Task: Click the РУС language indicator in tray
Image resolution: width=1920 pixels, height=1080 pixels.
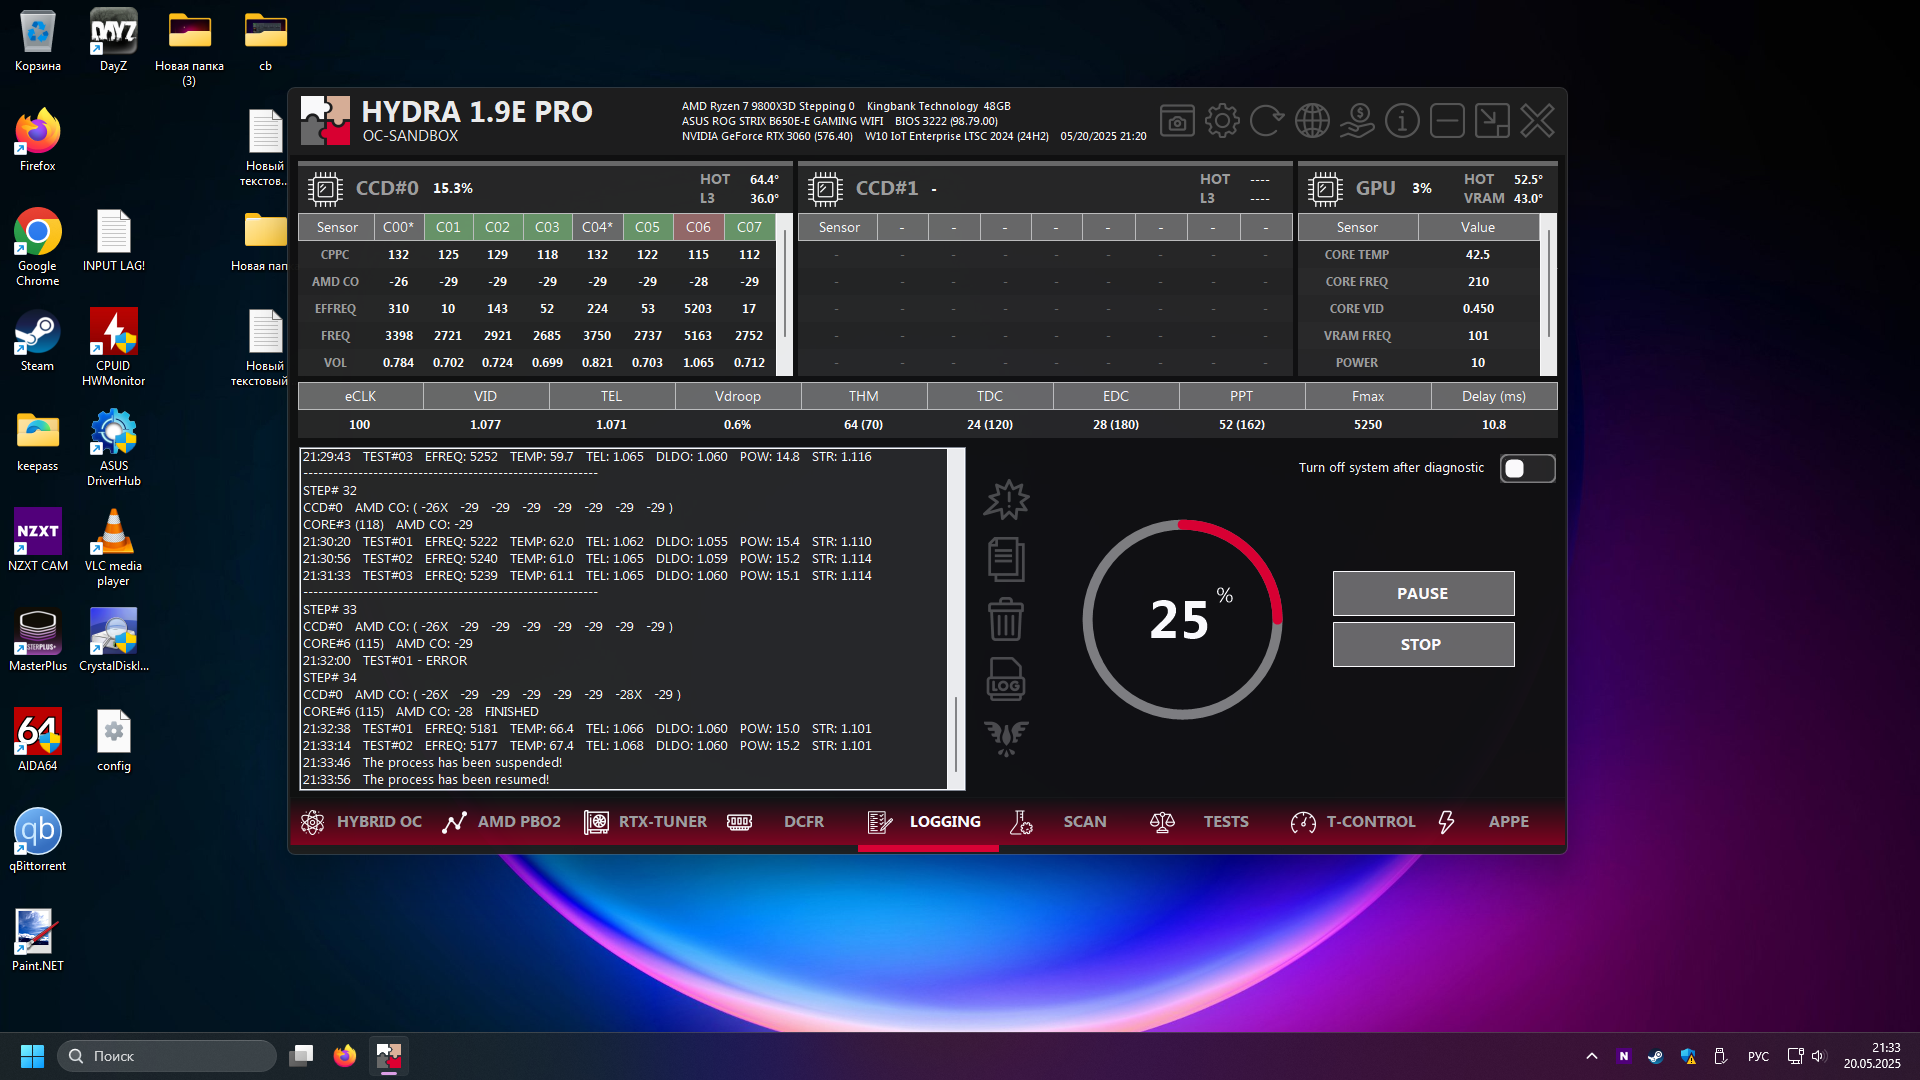Action: click(1758, 1056)
